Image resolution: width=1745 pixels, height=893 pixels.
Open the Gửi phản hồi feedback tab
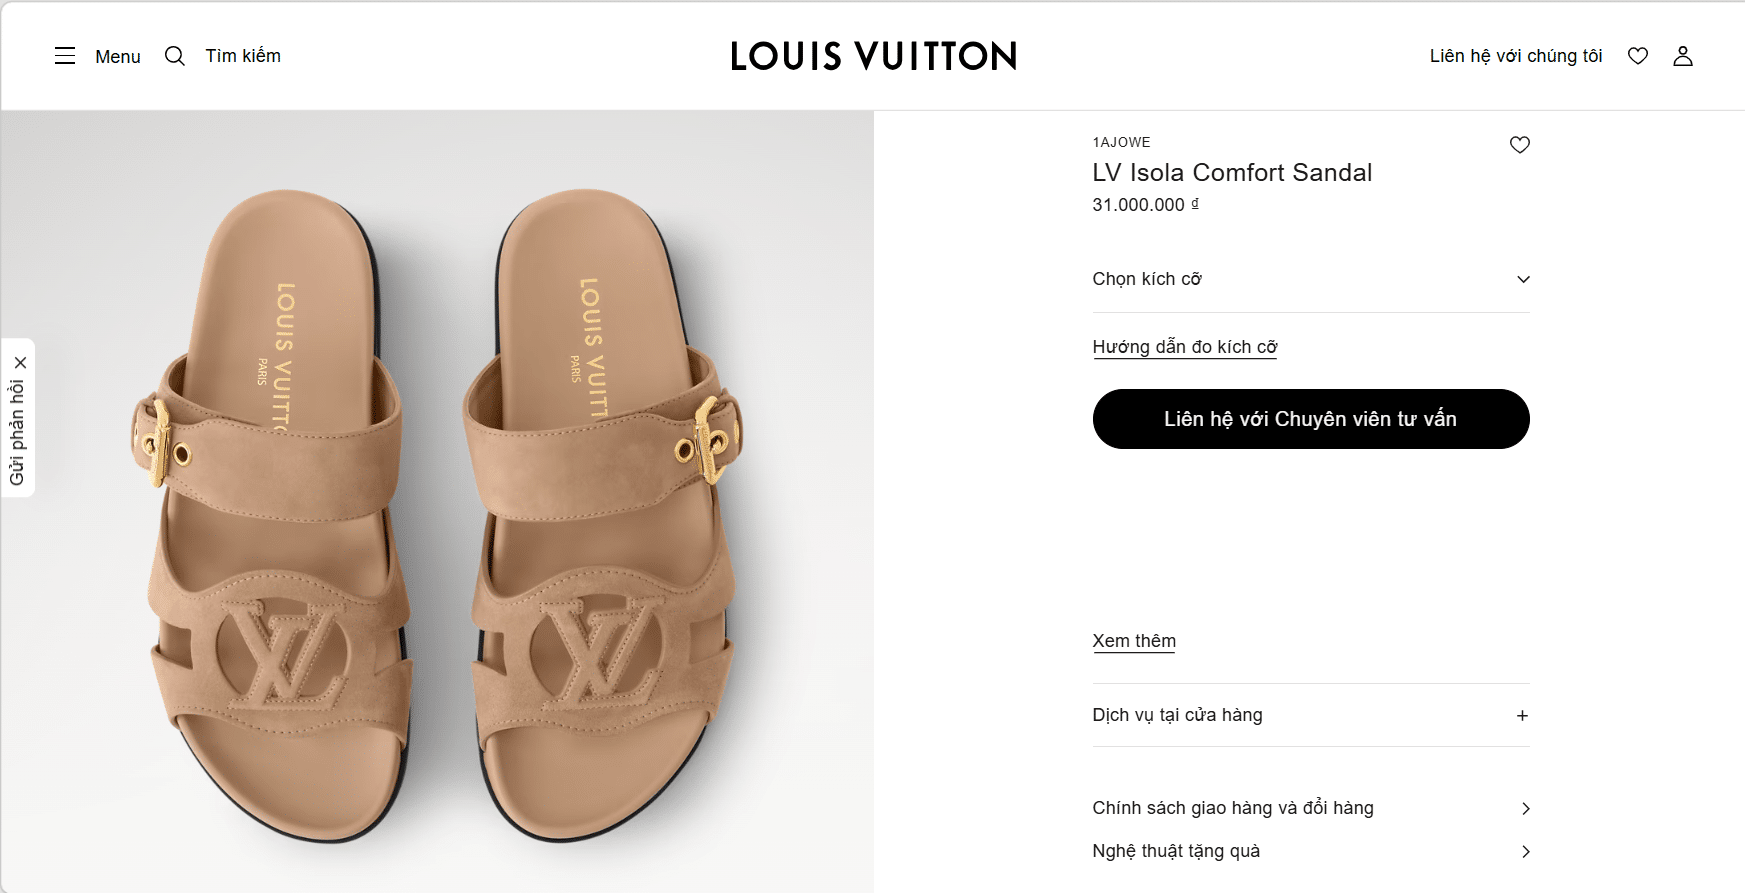coord(17,432)
